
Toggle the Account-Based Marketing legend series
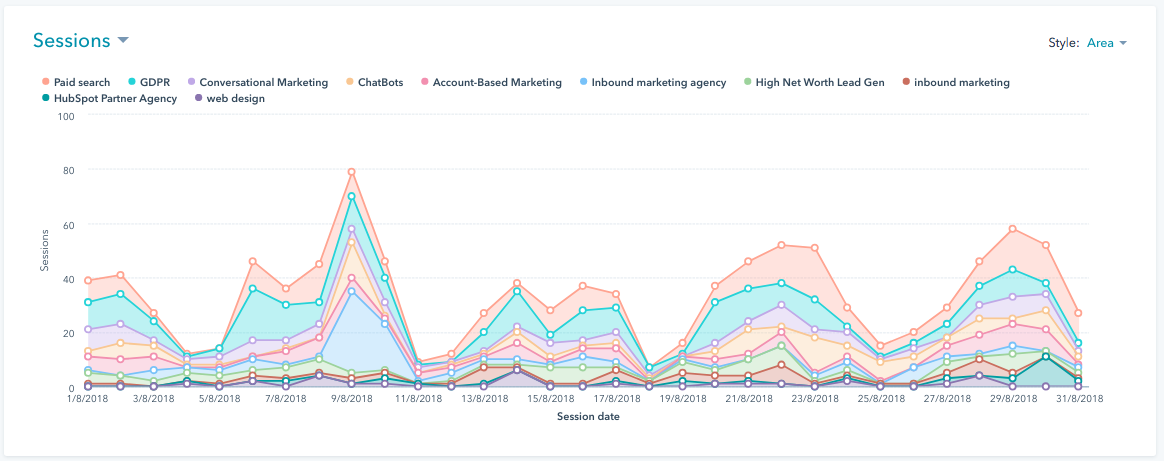490,82
